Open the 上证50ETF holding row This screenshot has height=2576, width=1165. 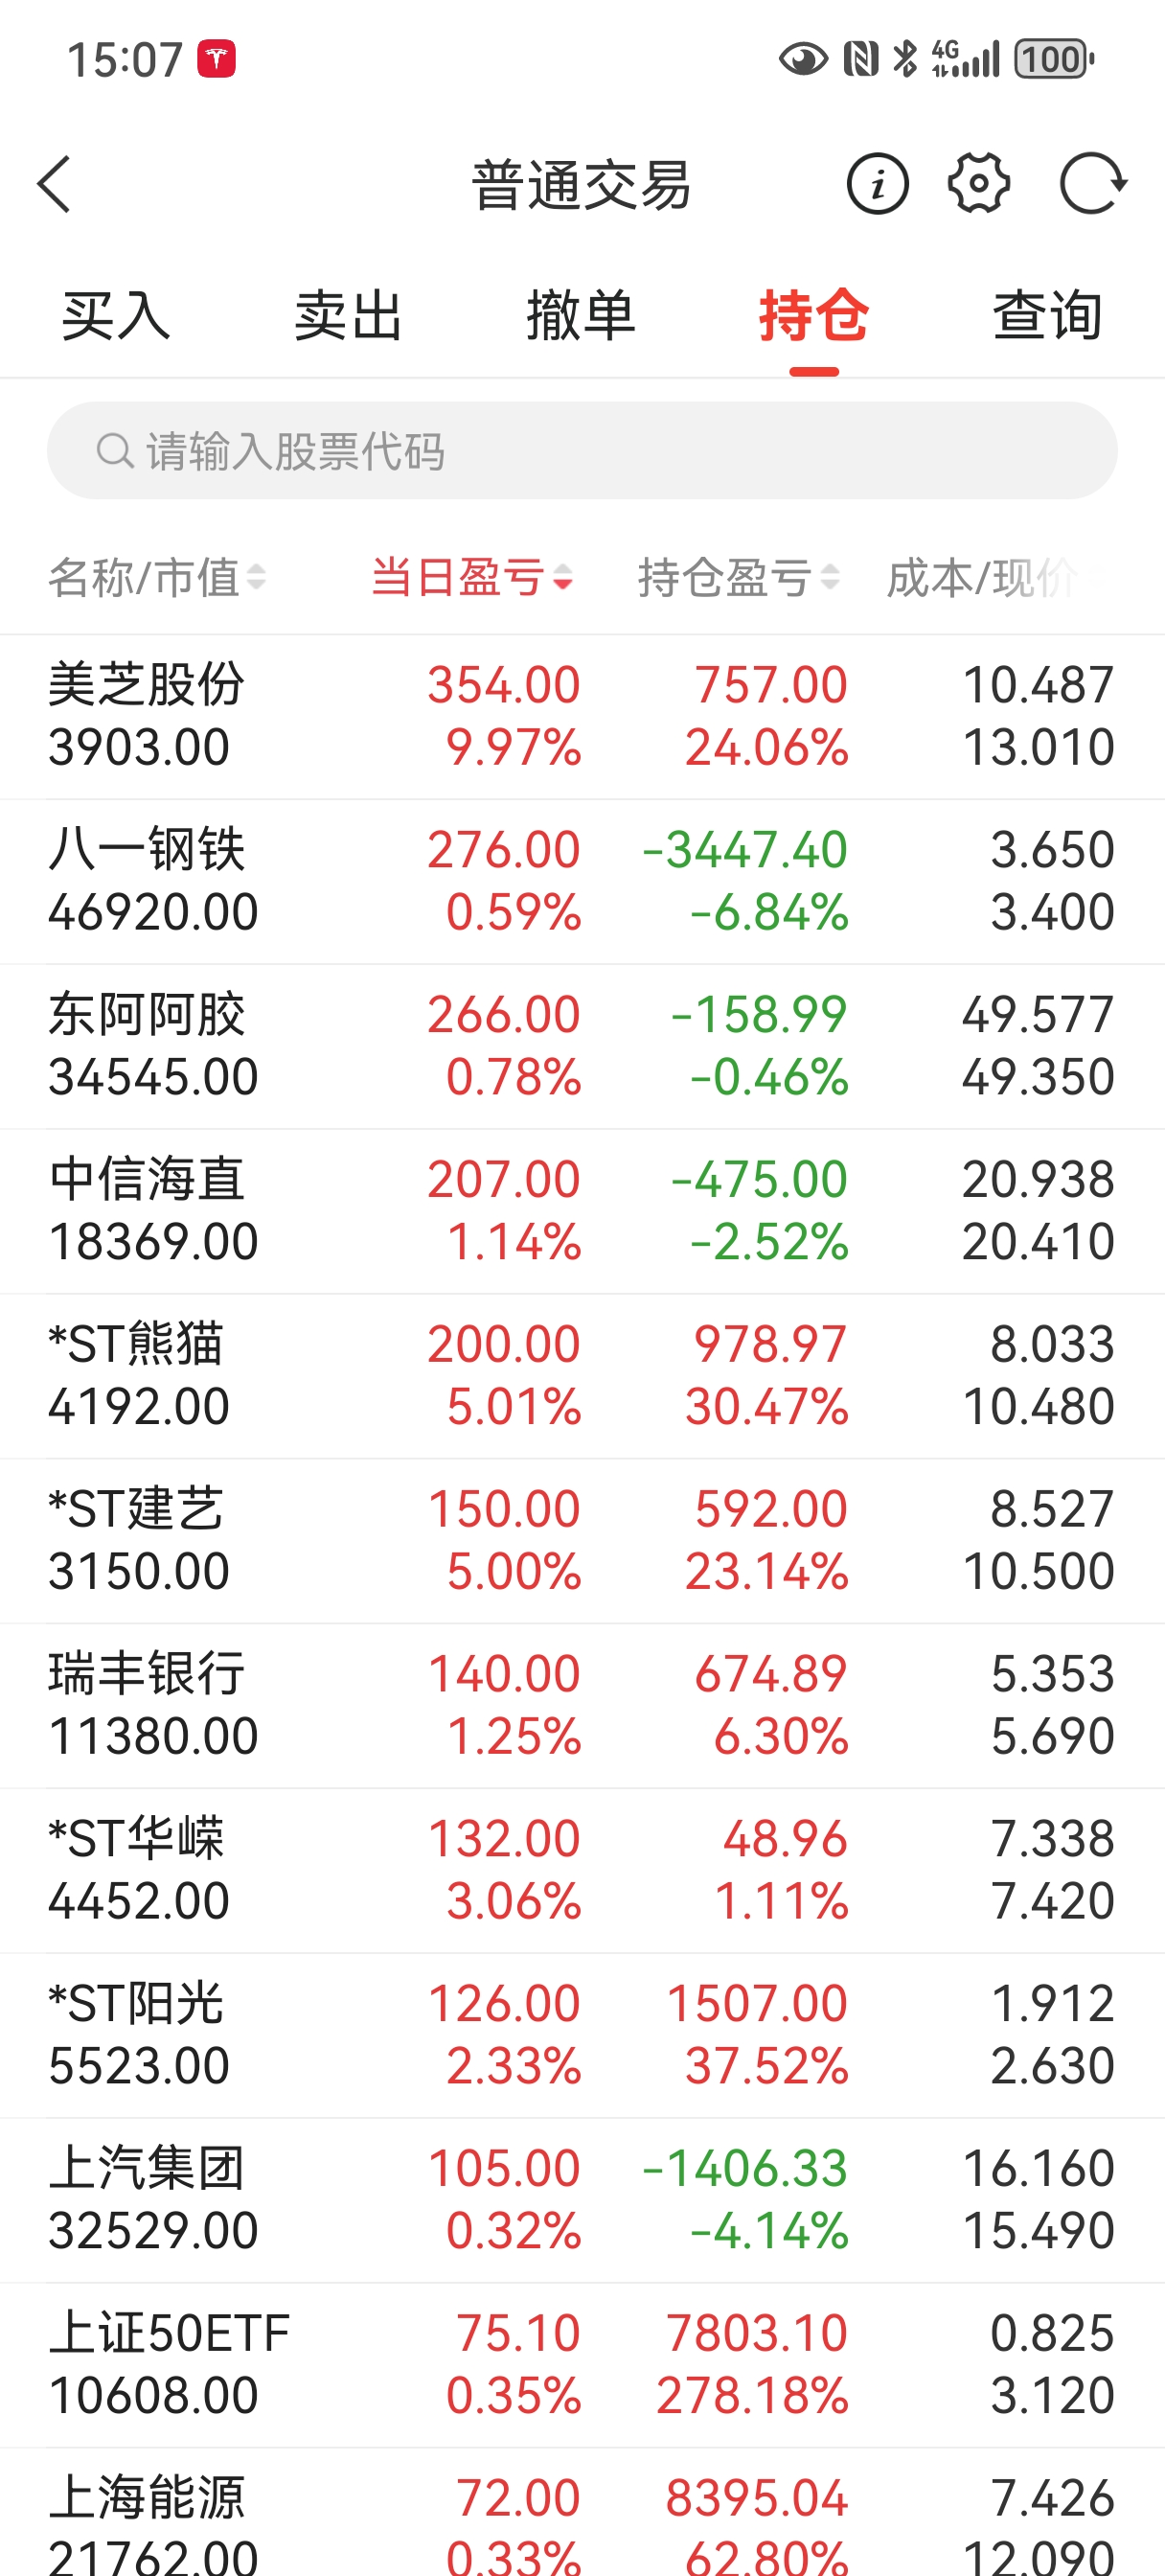coord(582,2364)
